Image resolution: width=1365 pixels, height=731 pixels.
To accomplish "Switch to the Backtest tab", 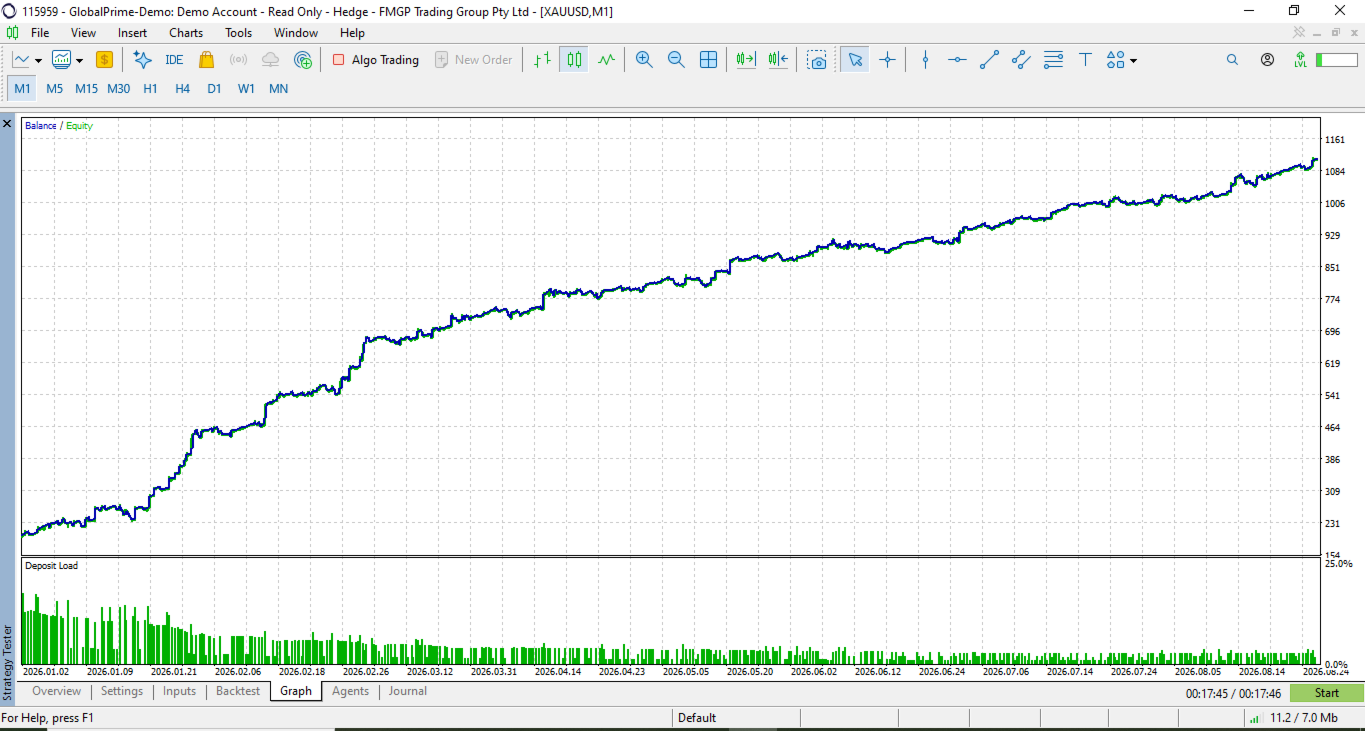I will click(238, 691).
